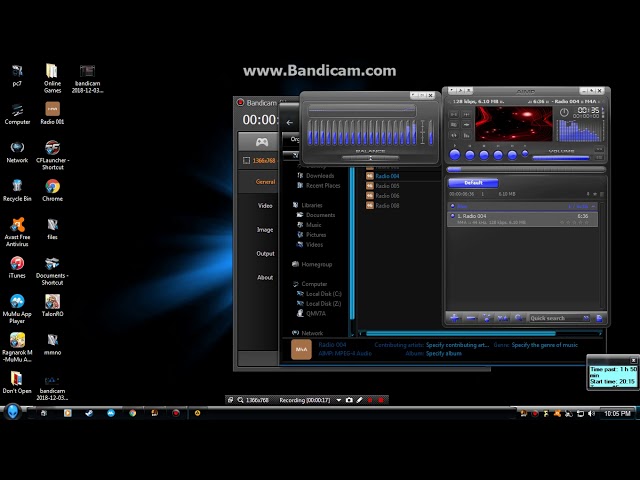Click the large AIMP play button
Screen dimensions: 640x480
tap(454, 155)
